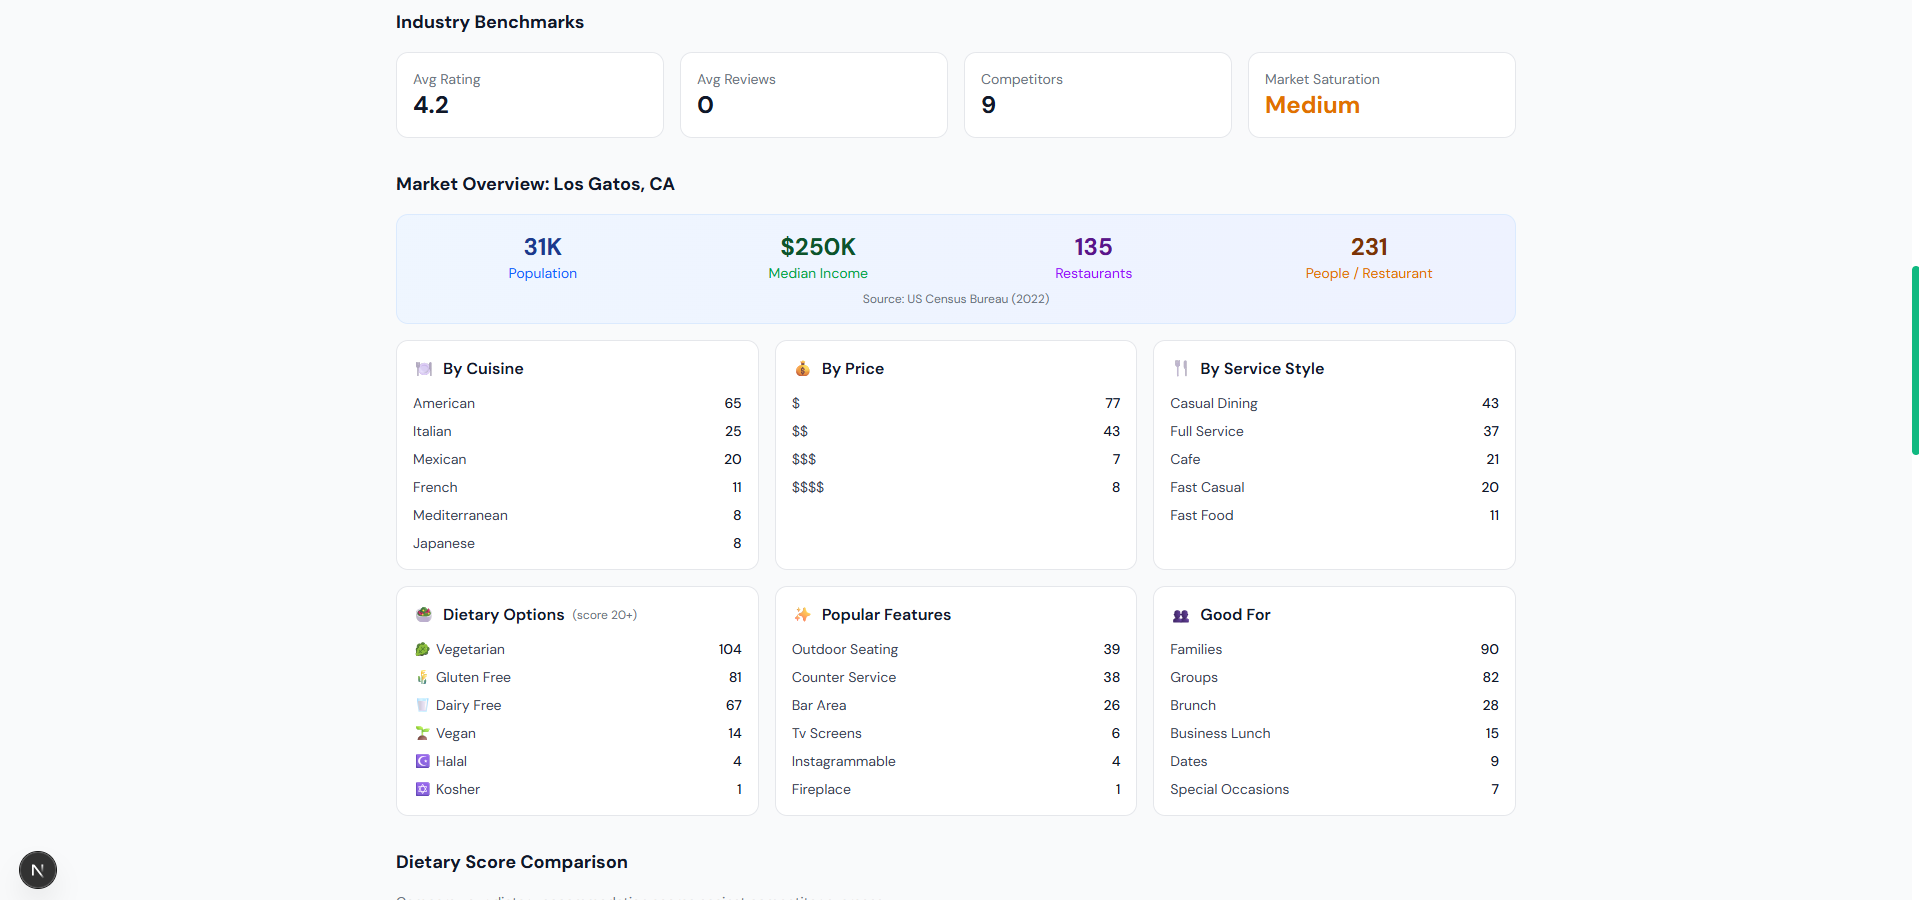
Task: Select the $$$$ price tier row
Action: click(x=955, y=488)
